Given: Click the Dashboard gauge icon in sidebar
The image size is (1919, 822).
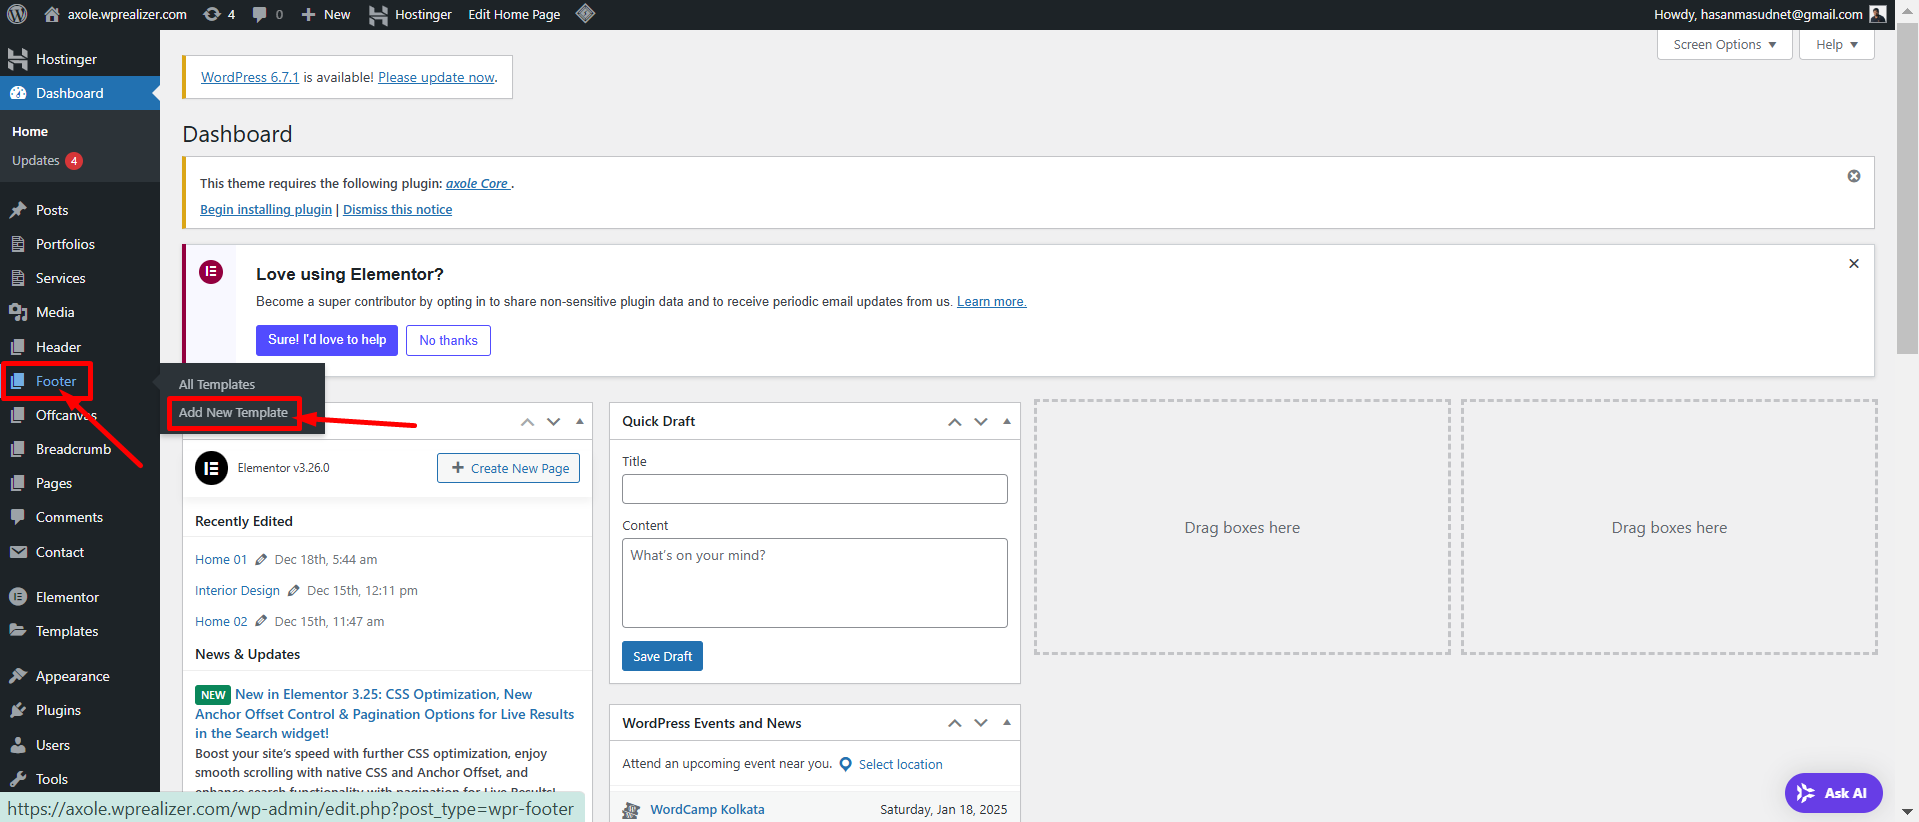Looking at the screenshot, I should [18, 93].
